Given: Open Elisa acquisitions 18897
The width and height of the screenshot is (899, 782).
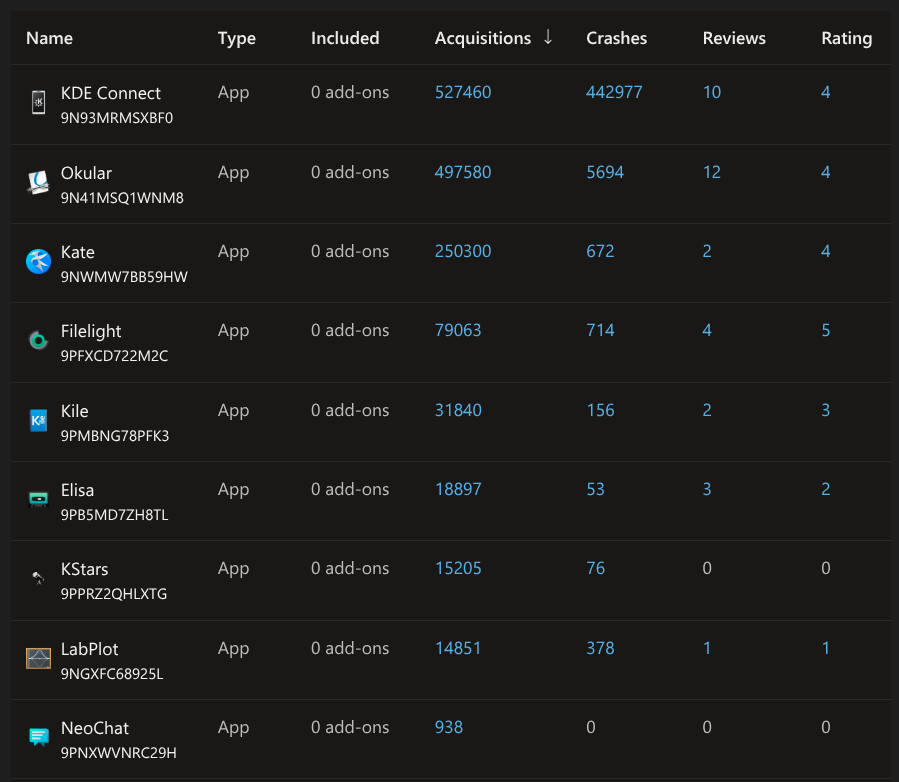Looking at the screenshot, I should [458, 490].
